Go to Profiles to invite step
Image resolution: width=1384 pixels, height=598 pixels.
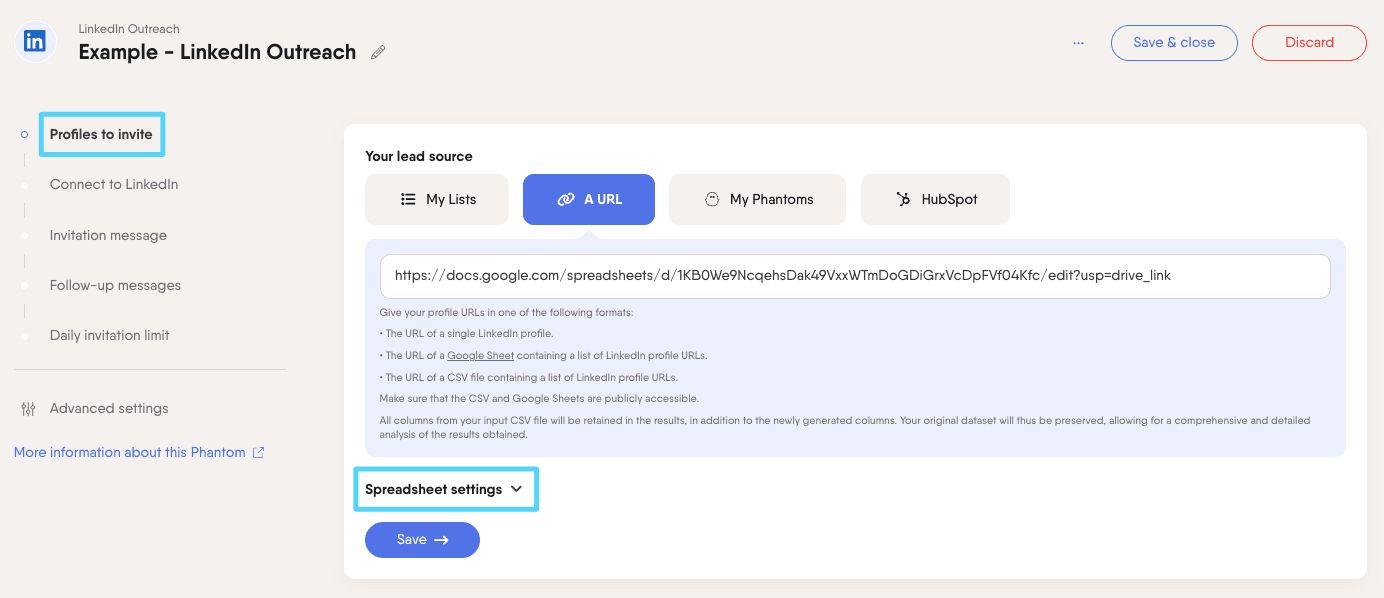click(x=101, y=134)
